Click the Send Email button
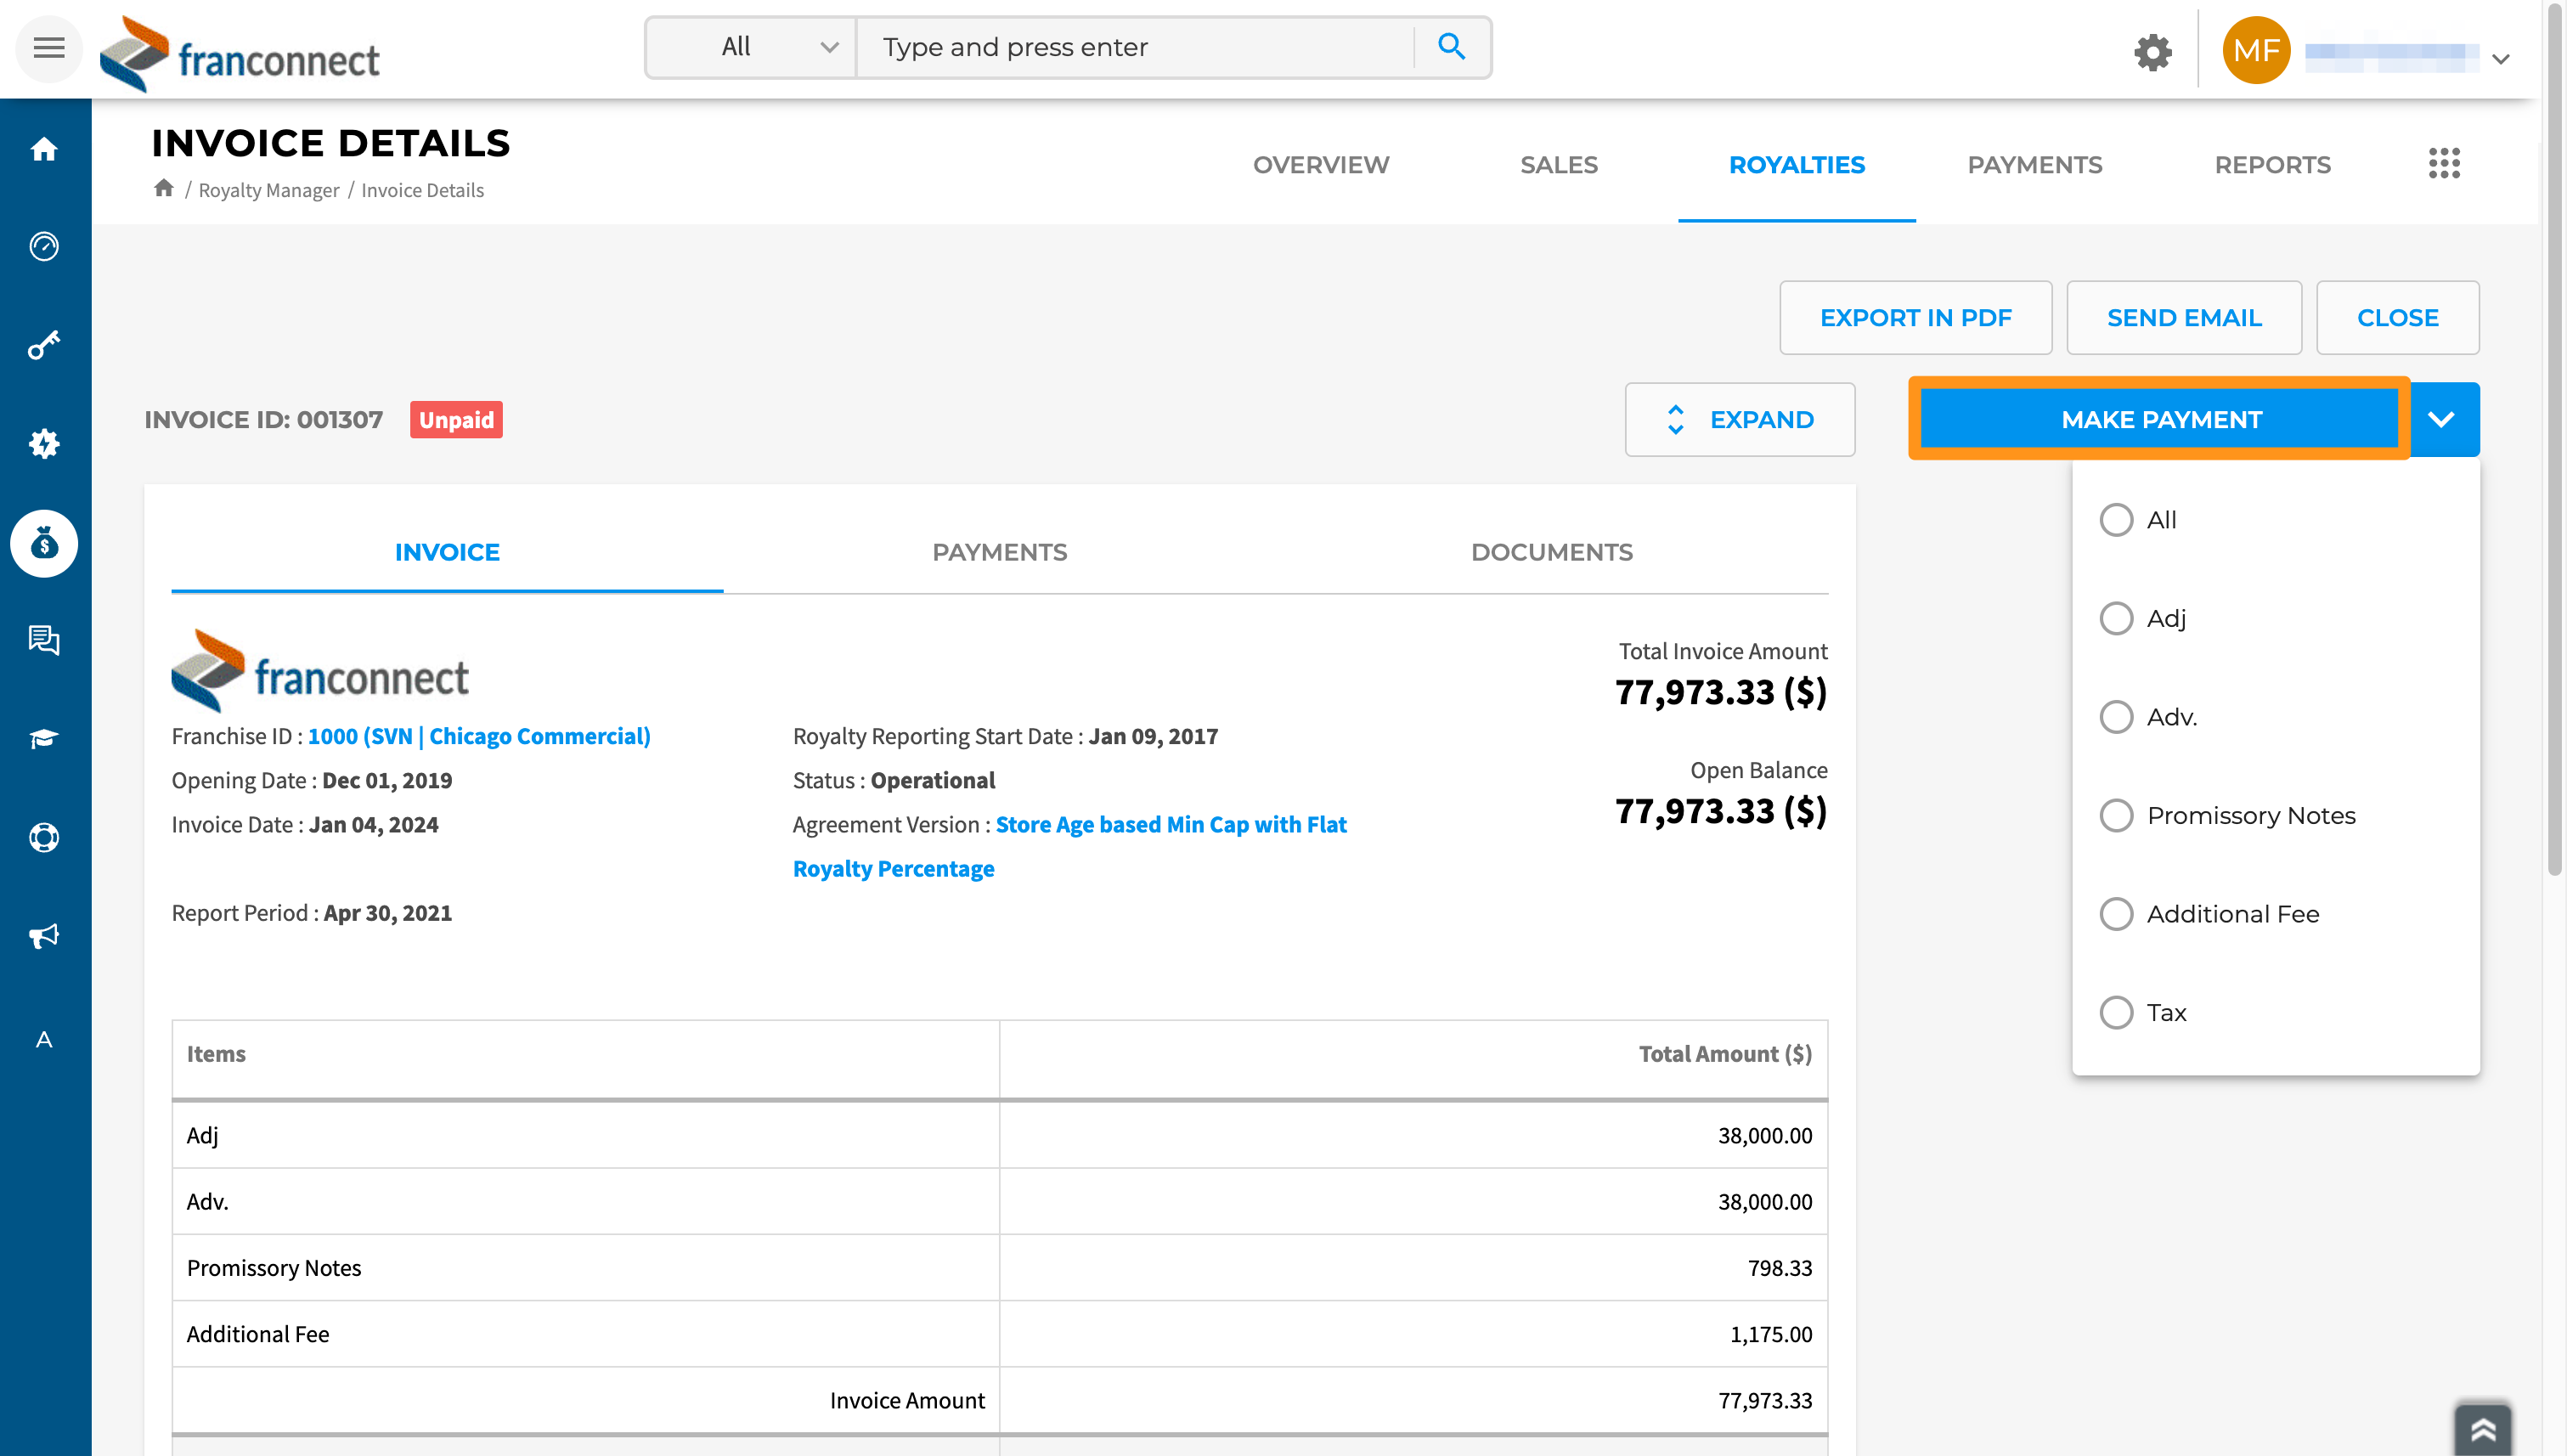Viewport: 2567px width, 1456px height. (2184, 317)
